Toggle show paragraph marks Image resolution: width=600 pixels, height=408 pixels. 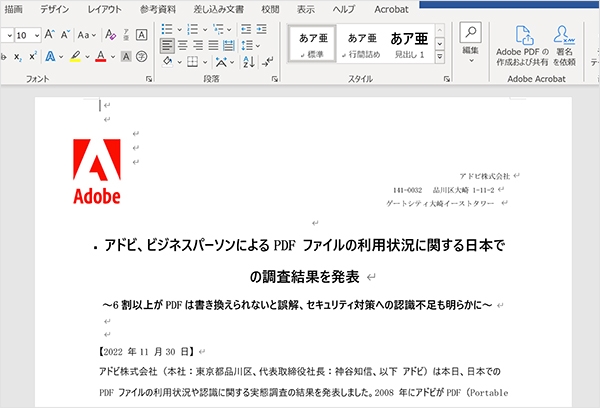[267, 62]
